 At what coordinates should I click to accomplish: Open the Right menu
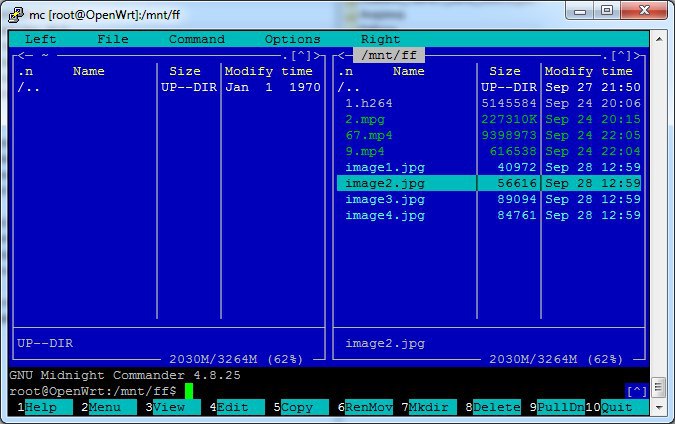pos(381,39)
